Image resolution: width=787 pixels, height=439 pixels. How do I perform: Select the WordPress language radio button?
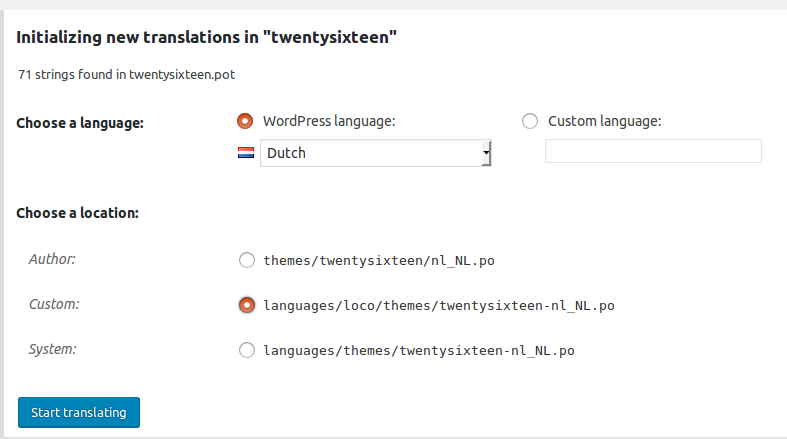pyautogui.click(x=245, y=121)
